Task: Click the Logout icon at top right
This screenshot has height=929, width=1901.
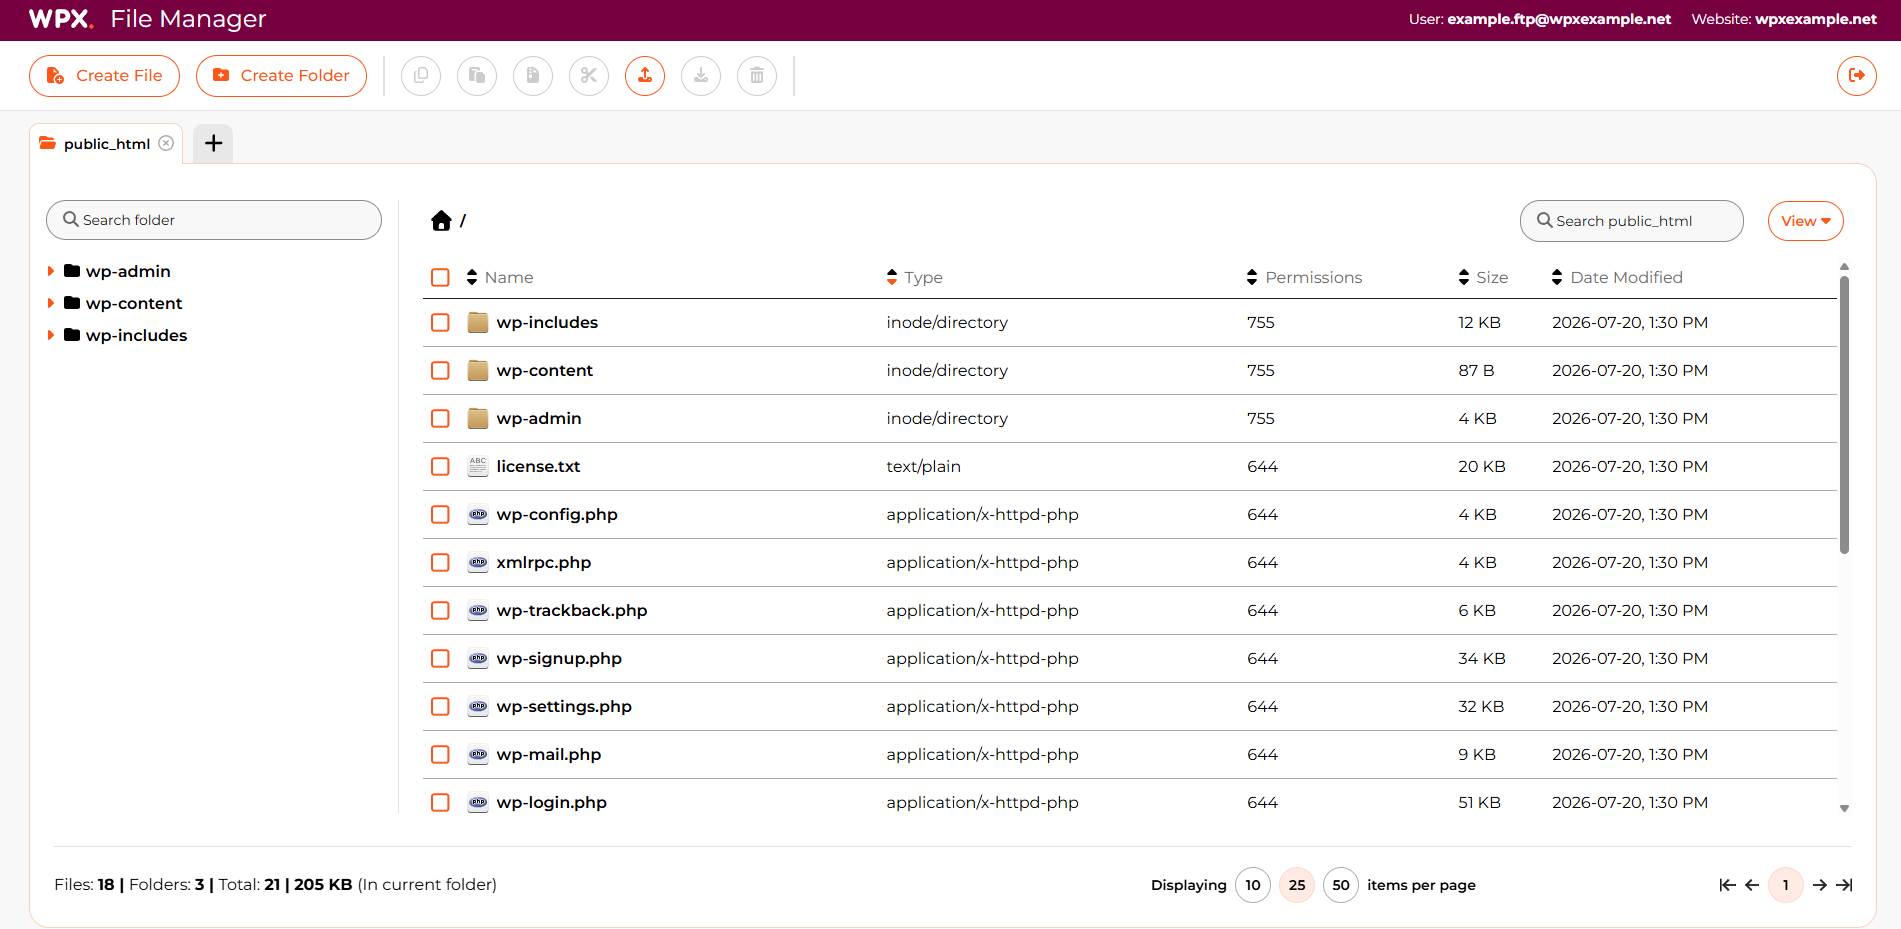Action: point(1857,76)
